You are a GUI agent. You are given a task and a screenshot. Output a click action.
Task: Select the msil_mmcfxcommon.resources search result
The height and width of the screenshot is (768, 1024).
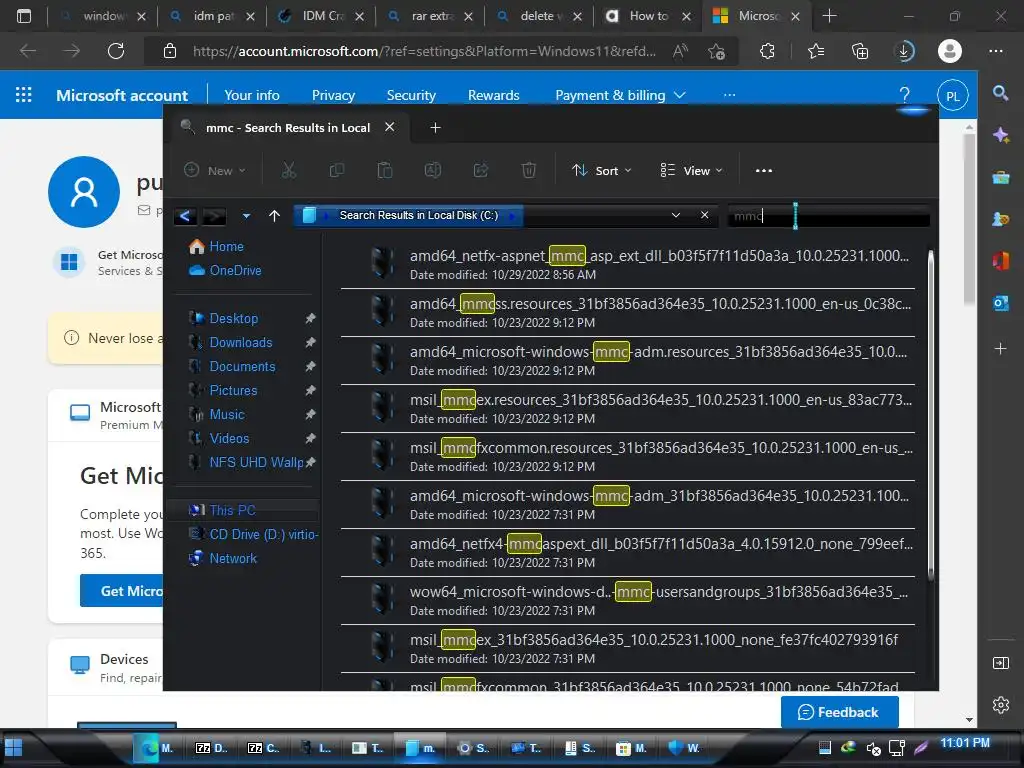tap(627, 456)
